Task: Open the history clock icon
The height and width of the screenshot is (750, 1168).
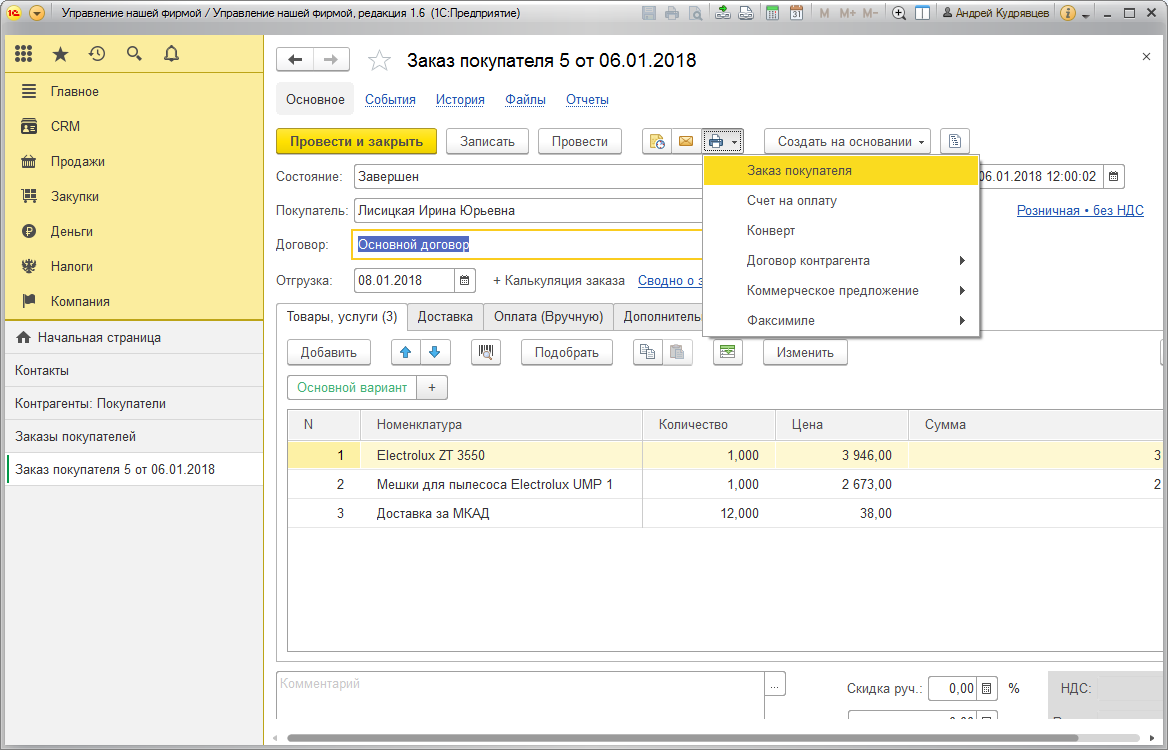Action: 97,54
